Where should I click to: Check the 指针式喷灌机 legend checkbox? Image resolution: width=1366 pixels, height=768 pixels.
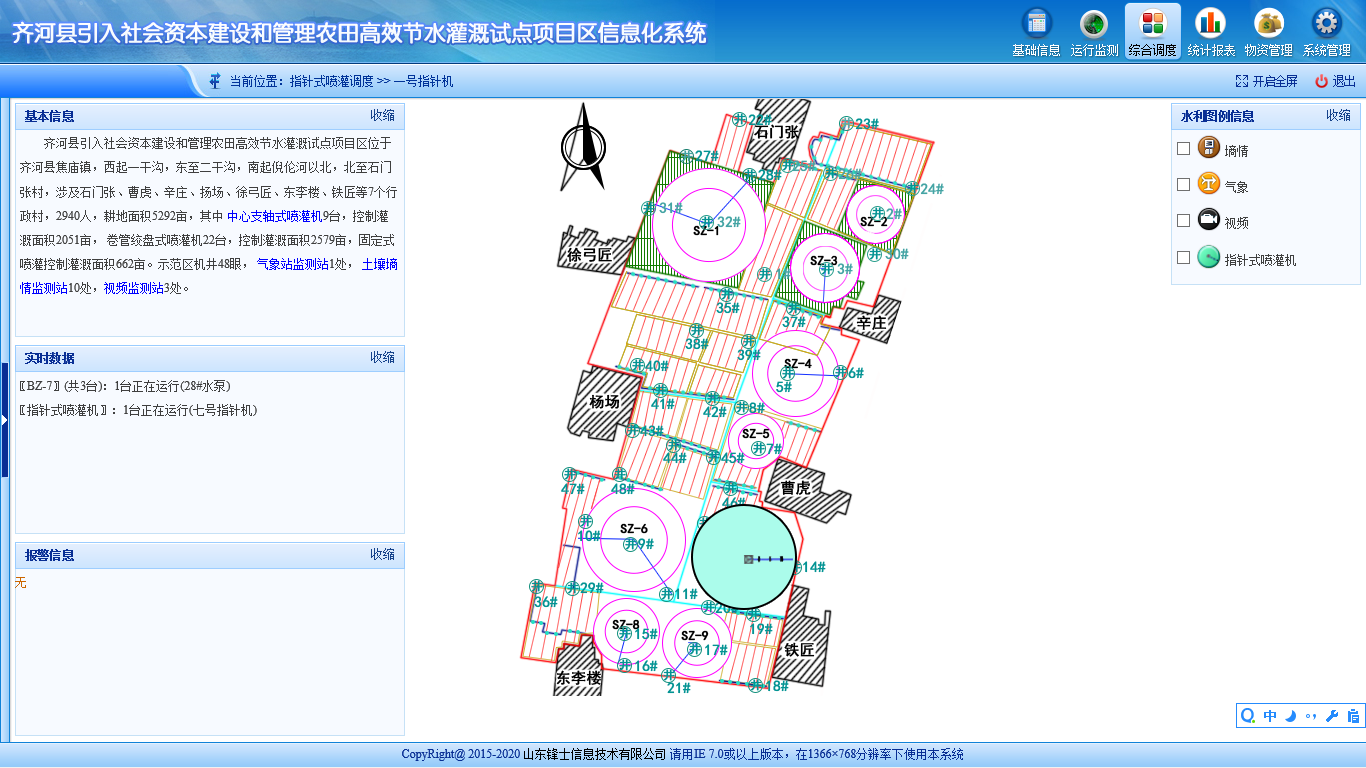[1184, 258]
